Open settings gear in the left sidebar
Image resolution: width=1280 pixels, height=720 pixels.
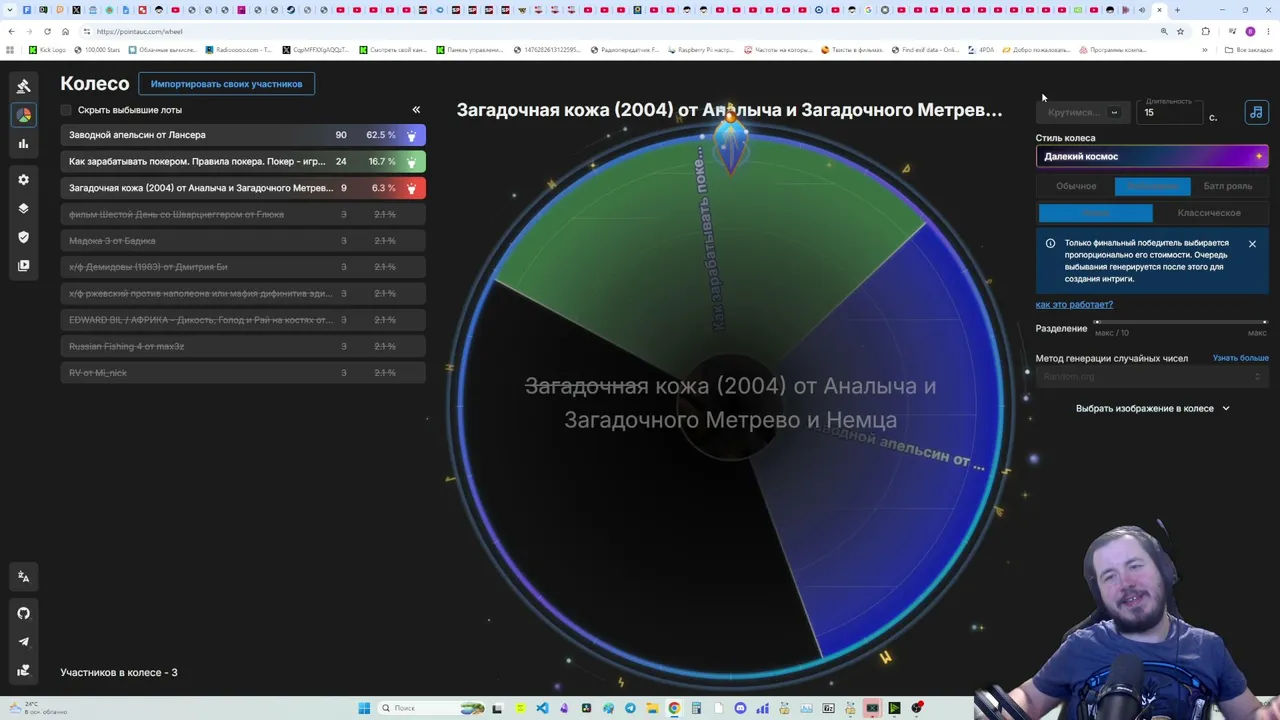[24, 180]
